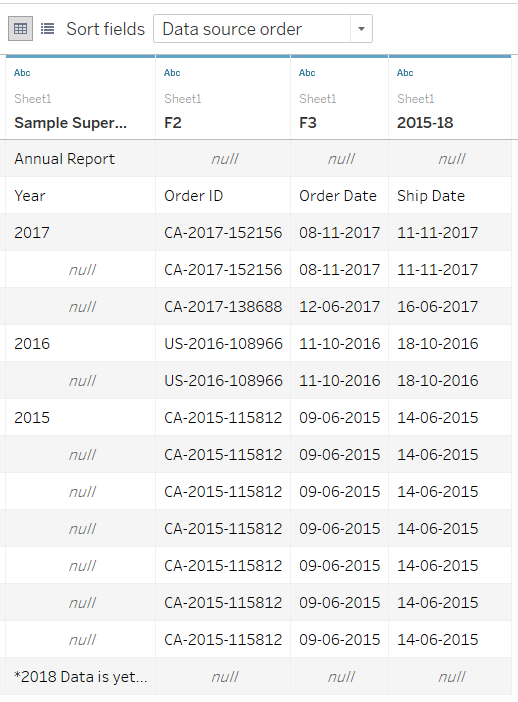Viewport: 518px width, 702px height.
Task: Click the *2018 Data is yet... cell
Action: (x=80, y=676)
